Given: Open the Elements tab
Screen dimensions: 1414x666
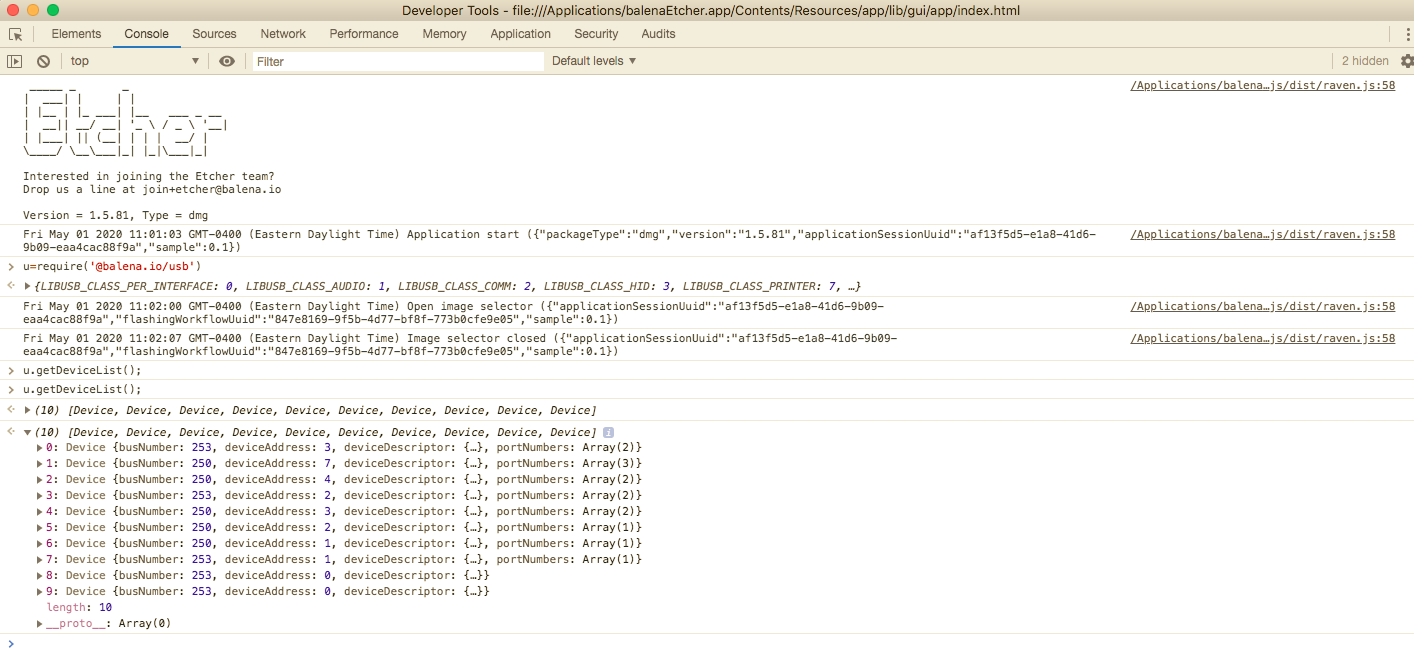Looking at the screenshot, I should tap(76, 34).
